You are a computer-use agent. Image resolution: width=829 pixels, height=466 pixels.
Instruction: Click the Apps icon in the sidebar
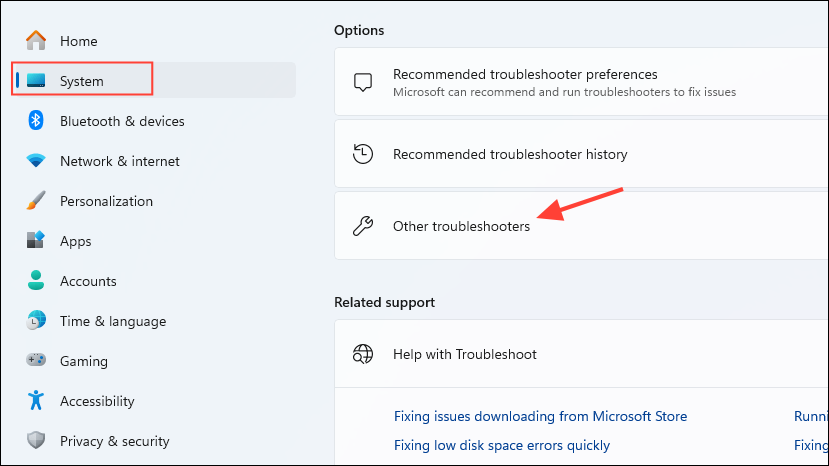[36, 241]
